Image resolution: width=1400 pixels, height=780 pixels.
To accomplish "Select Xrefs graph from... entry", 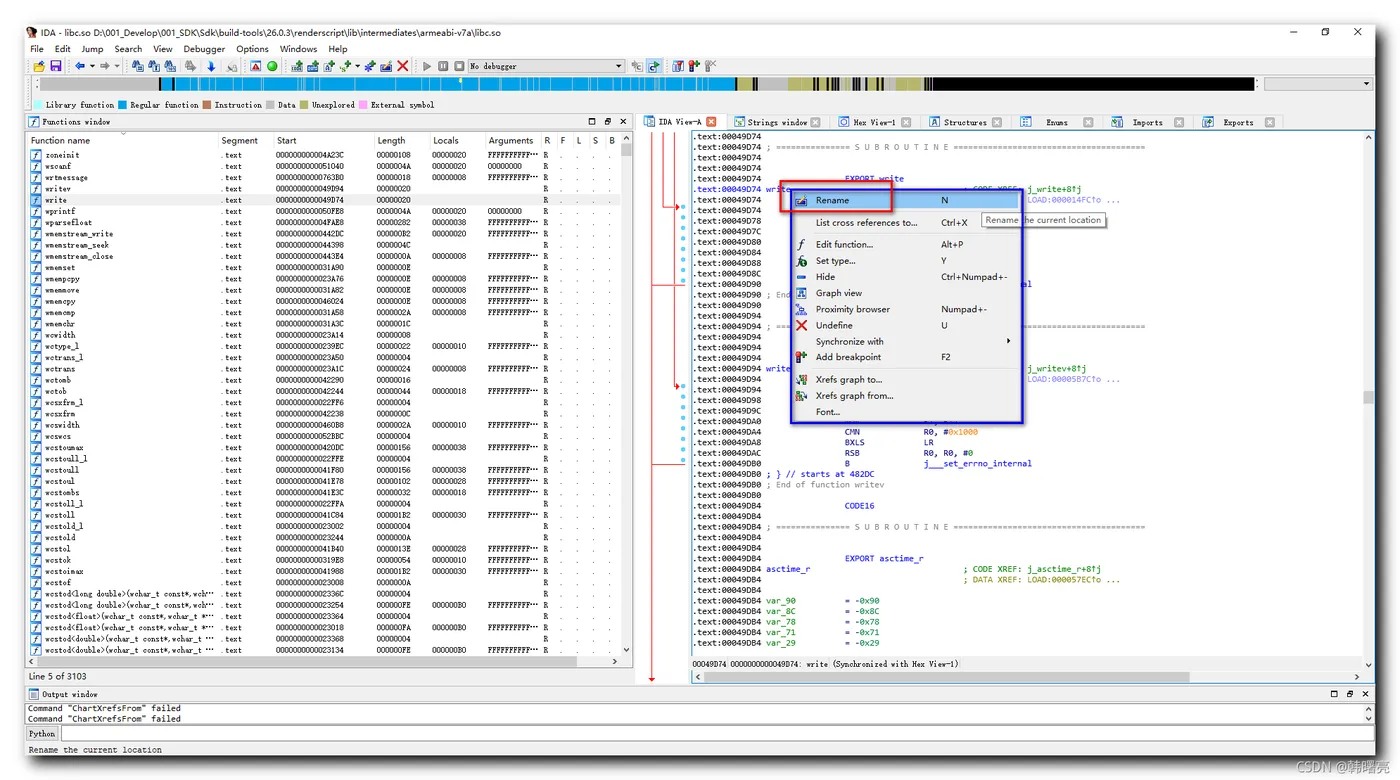I will tap(907, 395).
